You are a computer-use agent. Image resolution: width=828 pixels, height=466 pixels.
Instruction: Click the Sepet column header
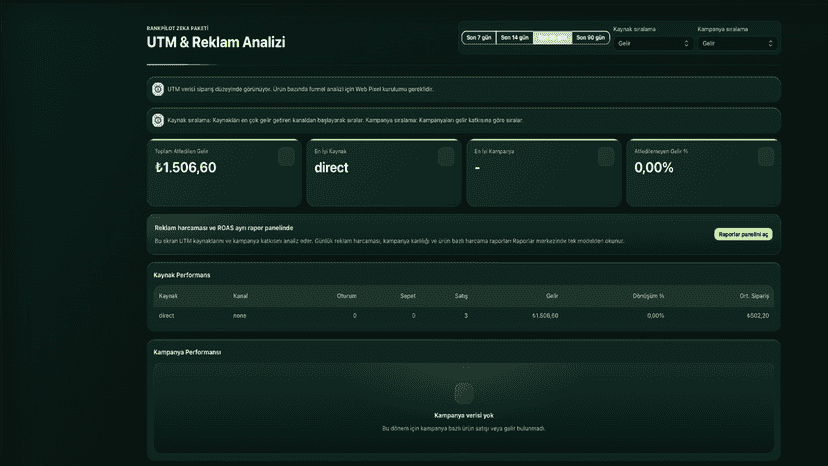[408, 296]
